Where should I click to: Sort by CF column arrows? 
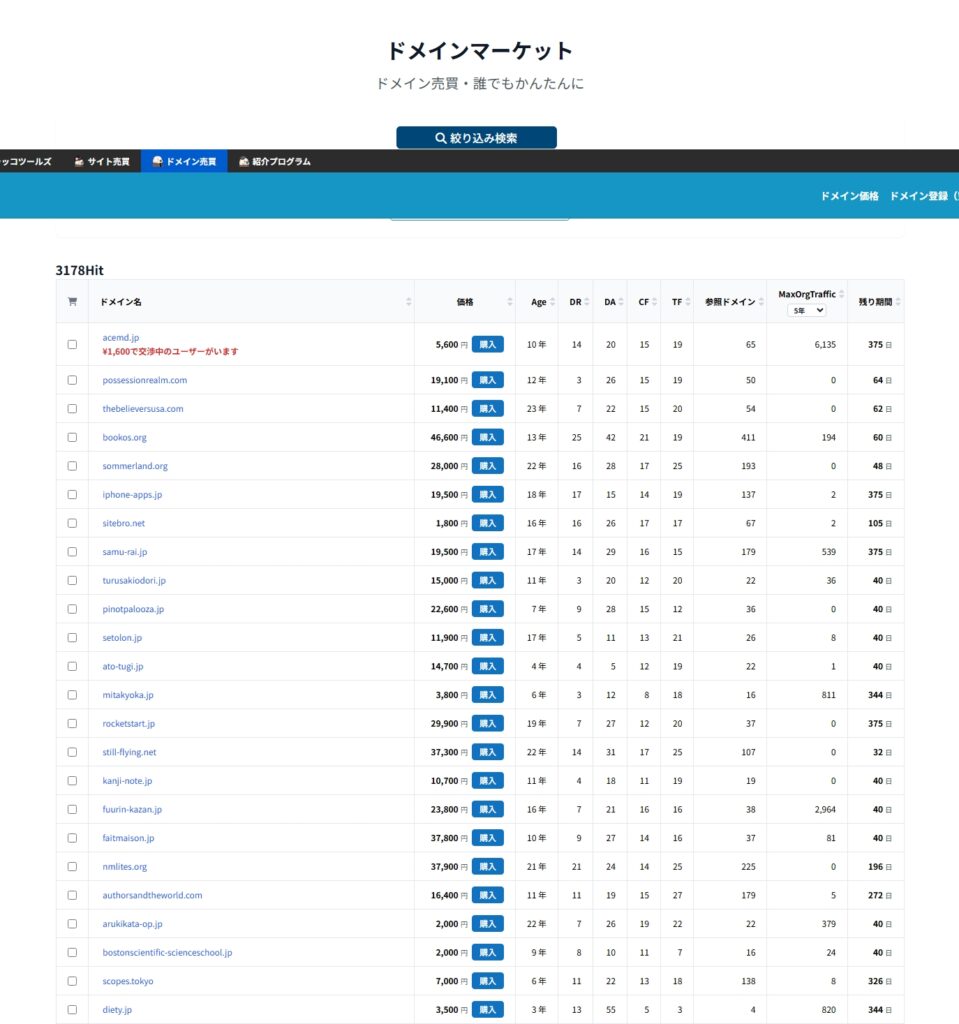point(655,302)
